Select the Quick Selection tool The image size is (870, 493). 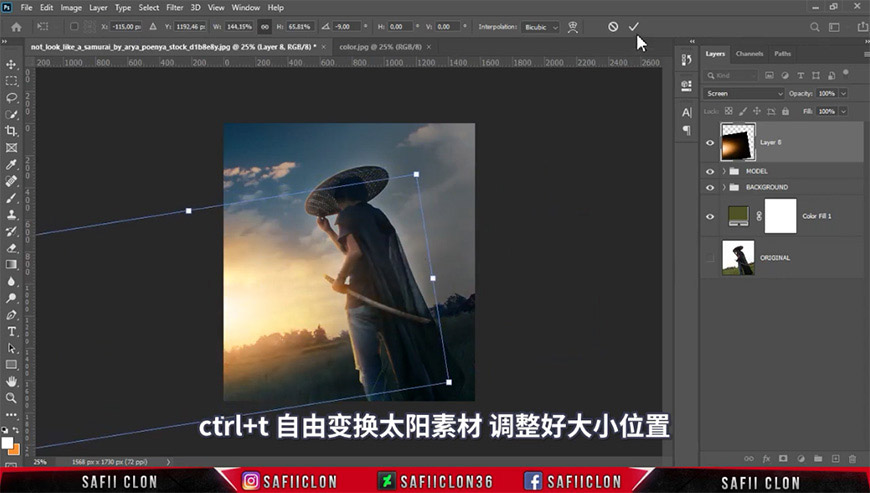11,114
